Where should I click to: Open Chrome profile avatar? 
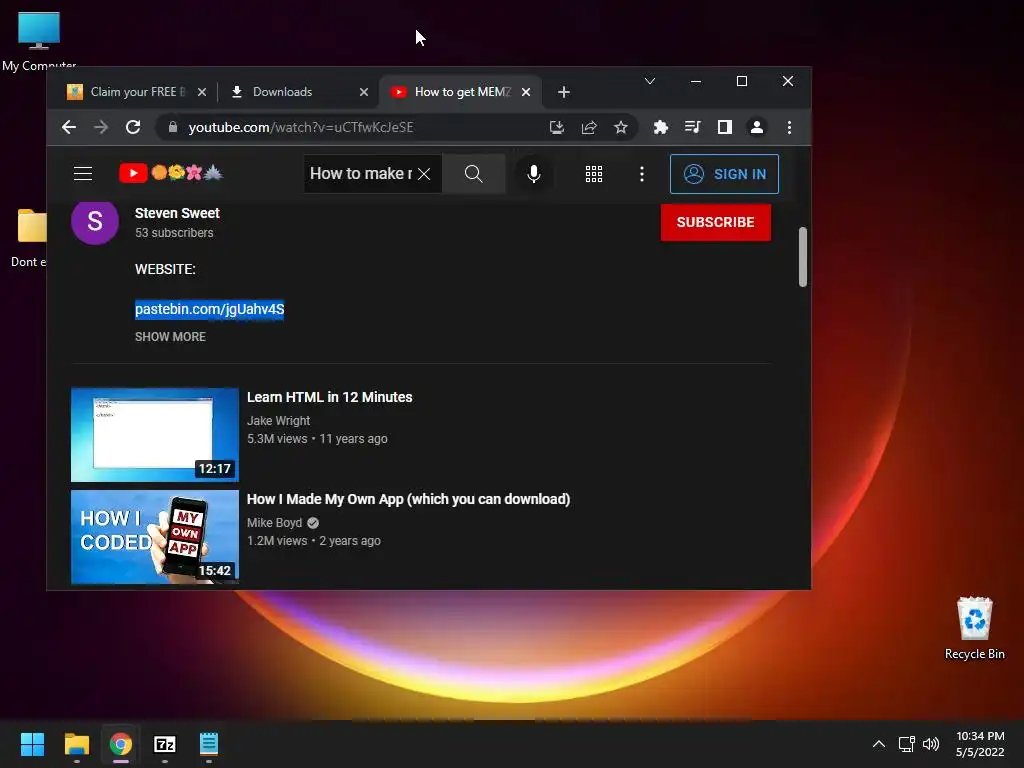coord(757,127)
